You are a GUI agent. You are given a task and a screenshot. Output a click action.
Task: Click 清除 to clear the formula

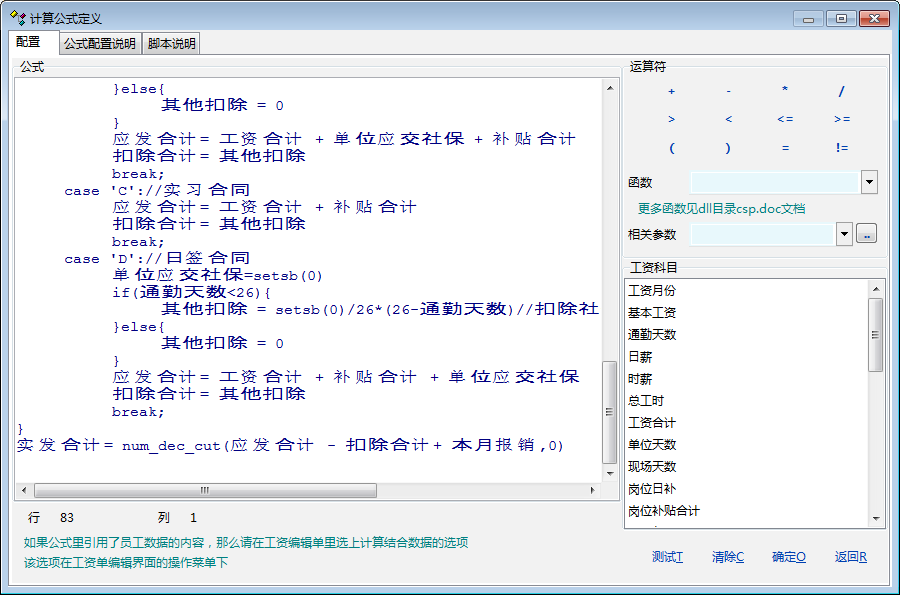(727, 557)
